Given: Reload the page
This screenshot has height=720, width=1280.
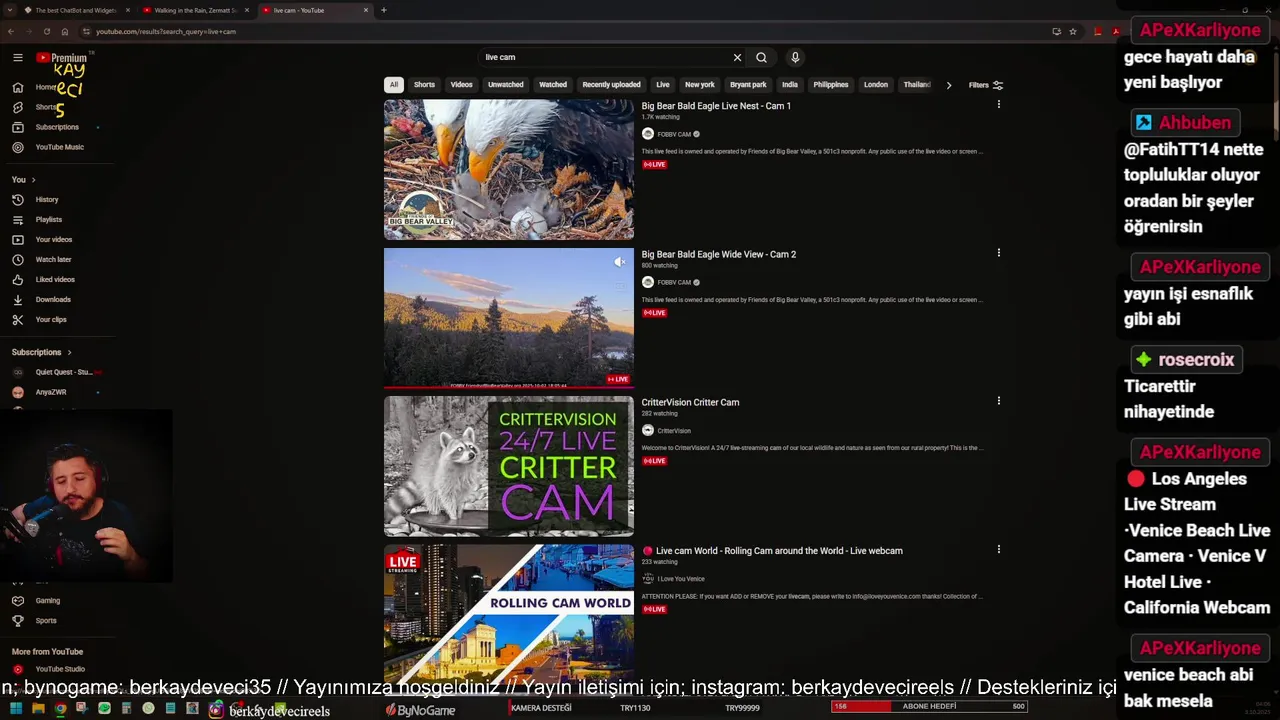Looking at the screenshot, I should point(46,31).
